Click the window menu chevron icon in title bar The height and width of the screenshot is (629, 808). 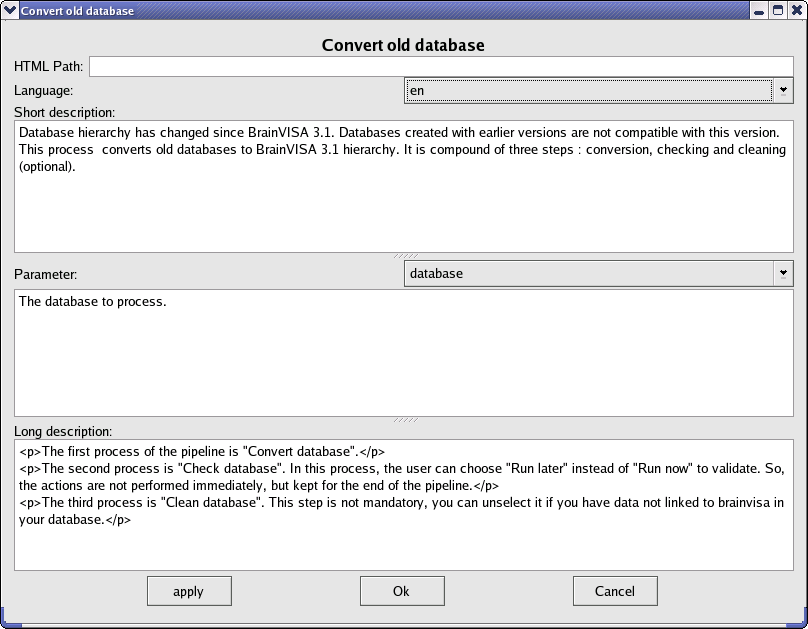(9, 10)
